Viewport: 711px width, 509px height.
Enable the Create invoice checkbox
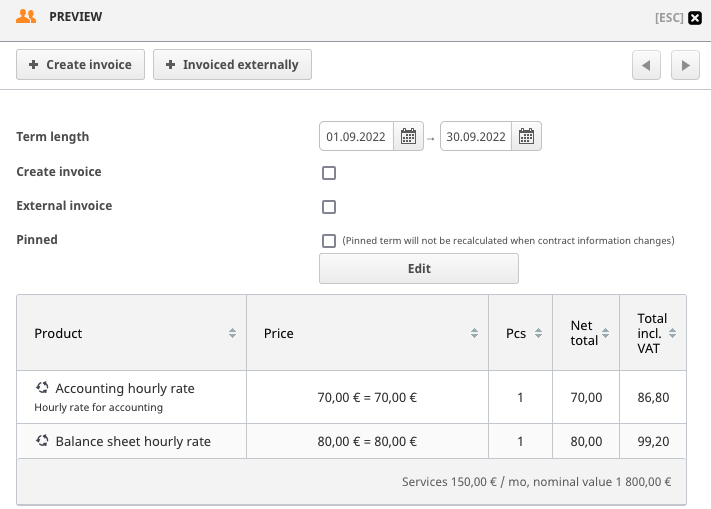329,173
